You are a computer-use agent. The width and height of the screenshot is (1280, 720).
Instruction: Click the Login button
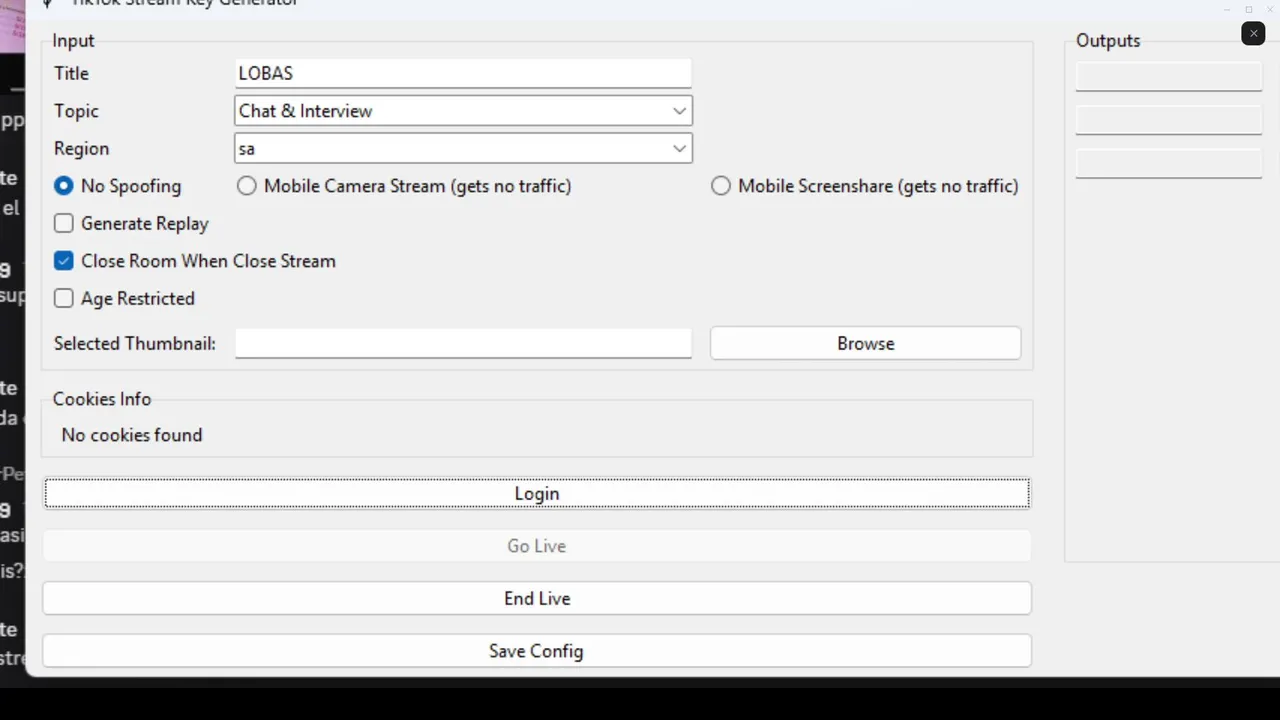point(537,493)
